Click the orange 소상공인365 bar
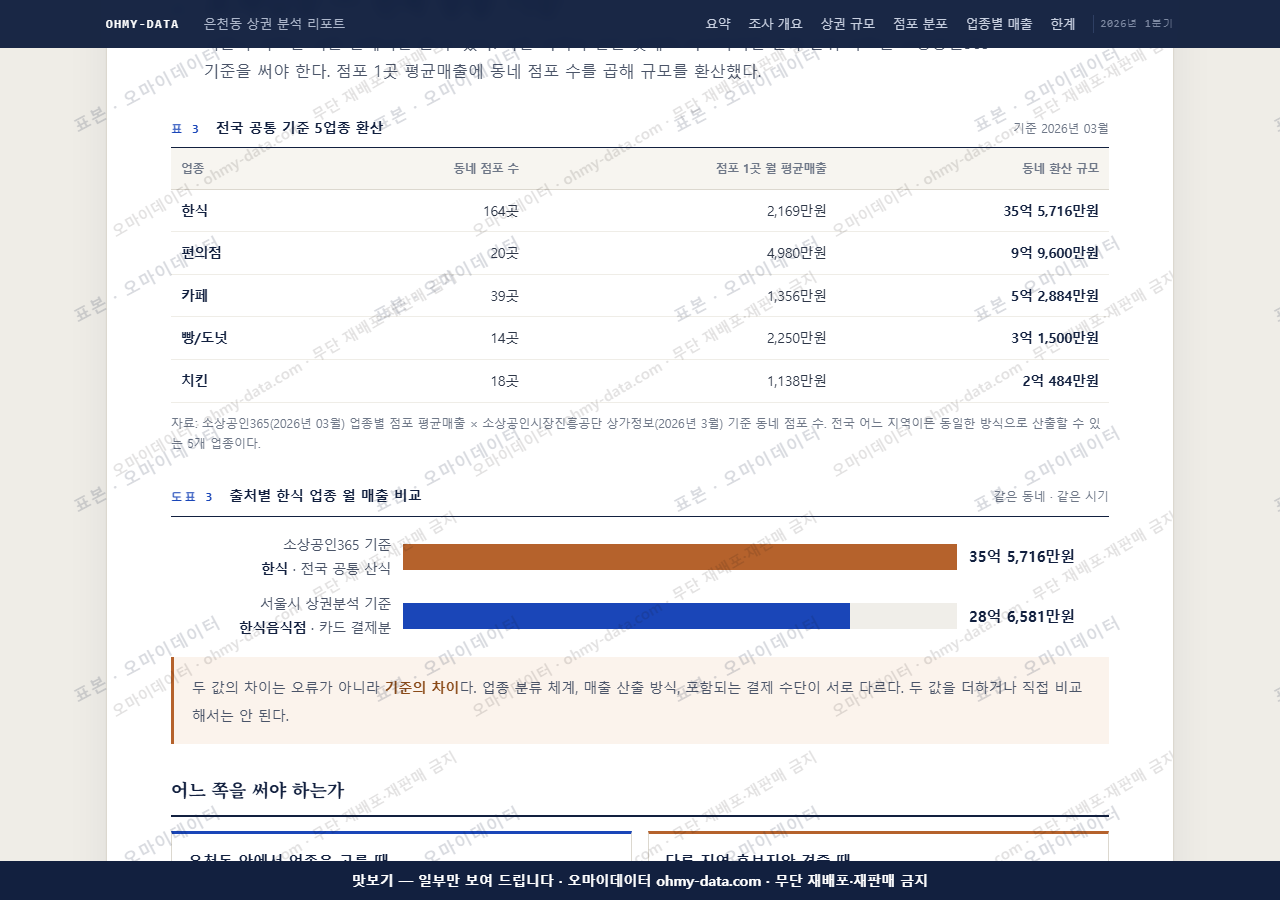 680,557
